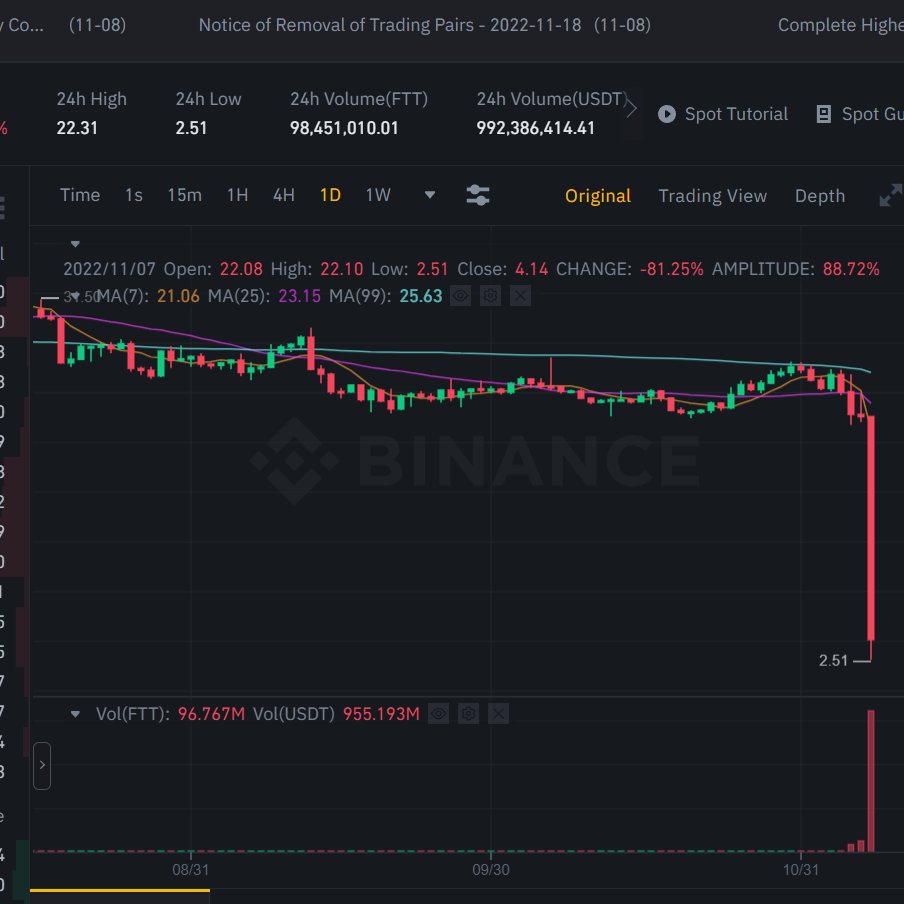Click the CHANGE value -81.25%

coord(672,269)
